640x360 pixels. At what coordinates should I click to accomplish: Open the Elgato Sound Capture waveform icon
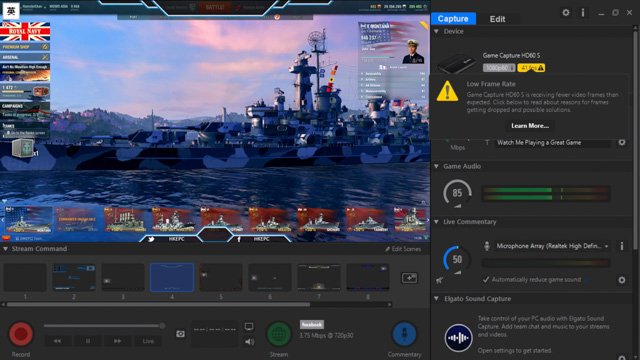pyautogui.click(x=458, y=338)
